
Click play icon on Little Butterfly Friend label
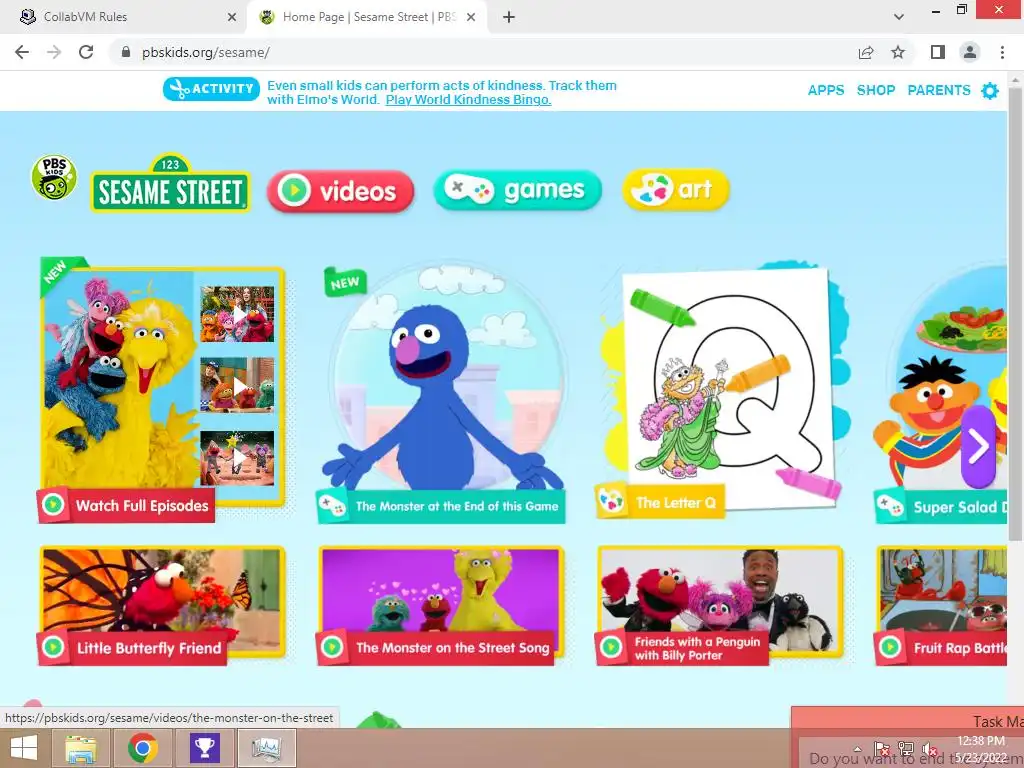pos(53,647)
